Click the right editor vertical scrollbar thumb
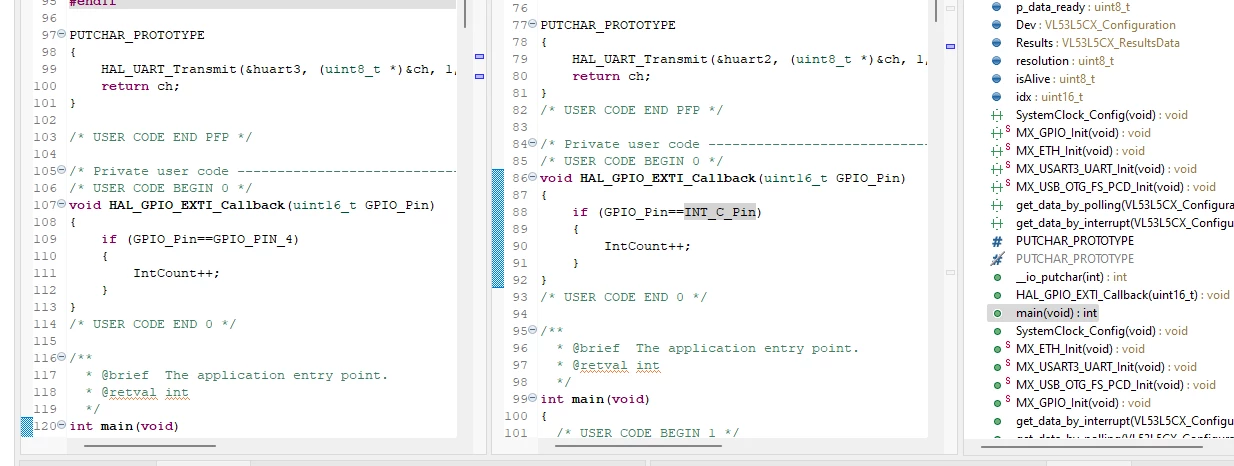The image size is (1234, 466). tap(936, 9)
